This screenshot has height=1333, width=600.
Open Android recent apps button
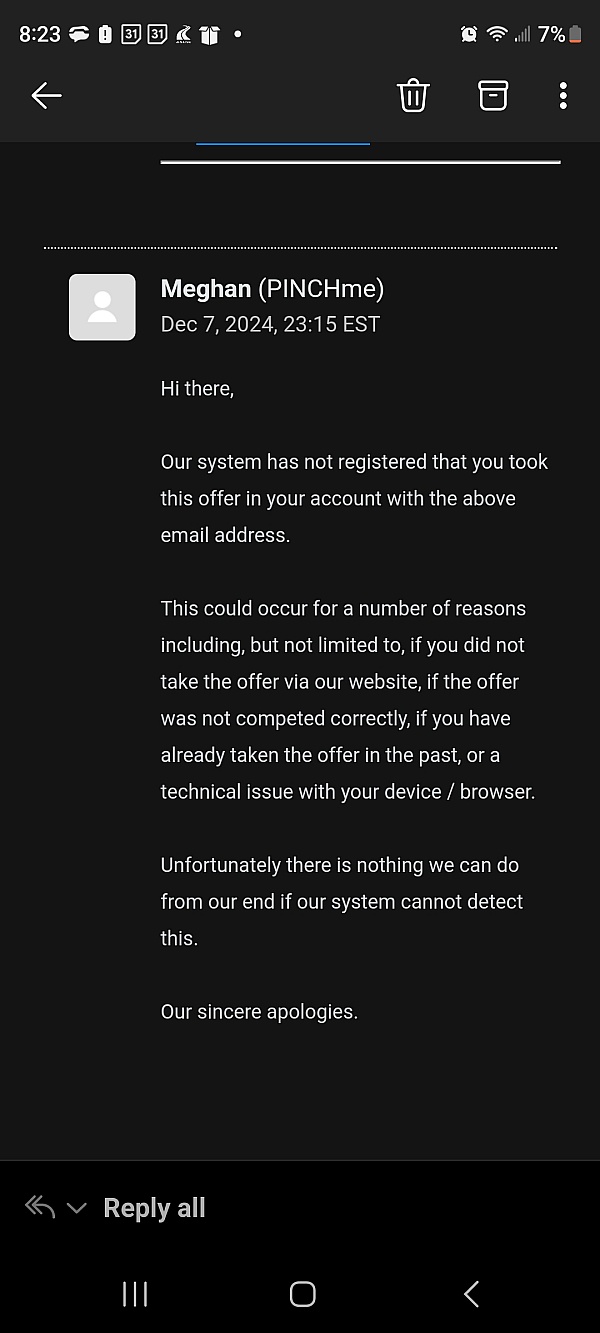pos(134,1294)
